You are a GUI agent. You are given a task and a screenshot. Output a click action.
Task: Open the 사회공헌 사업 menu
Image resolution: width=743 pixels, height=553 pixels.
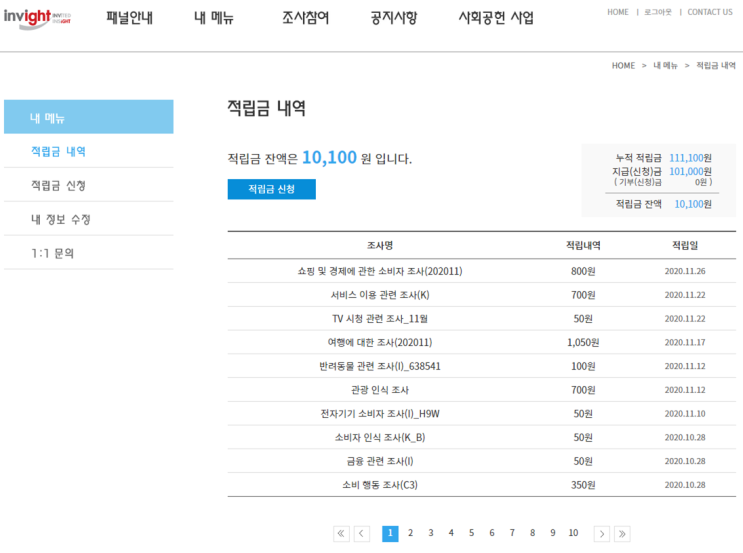496,18
